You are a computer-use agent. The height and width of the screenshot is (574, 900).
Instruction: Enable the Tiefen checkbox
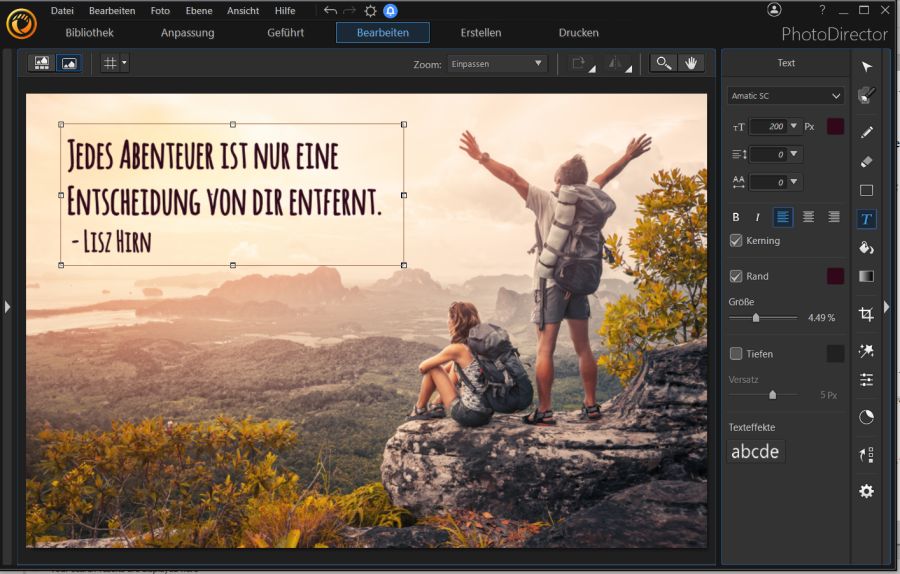[736, 354]
